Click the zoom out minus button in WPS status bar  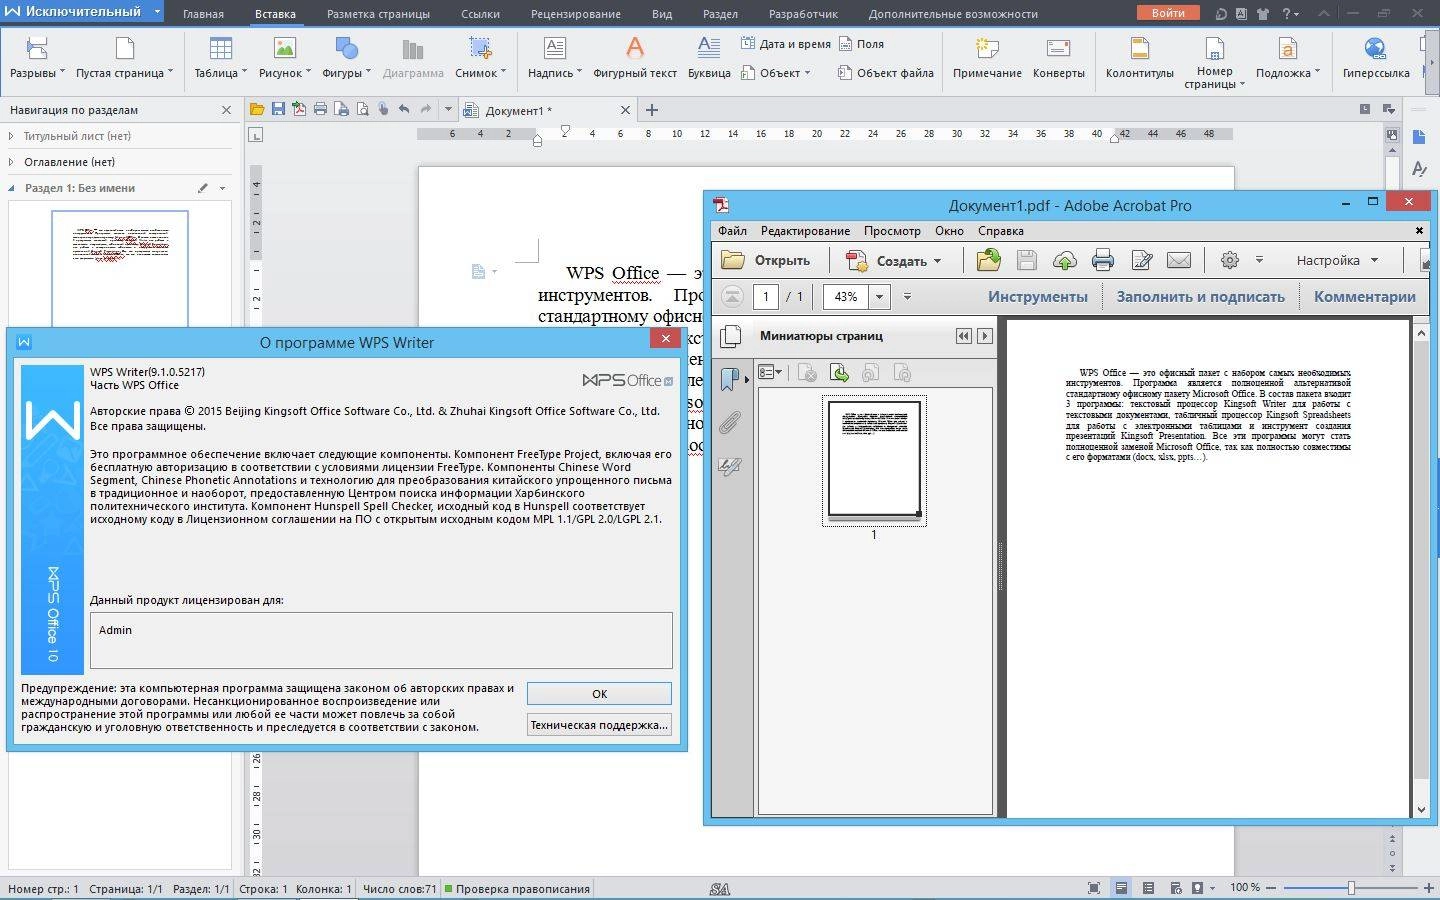1271,888
